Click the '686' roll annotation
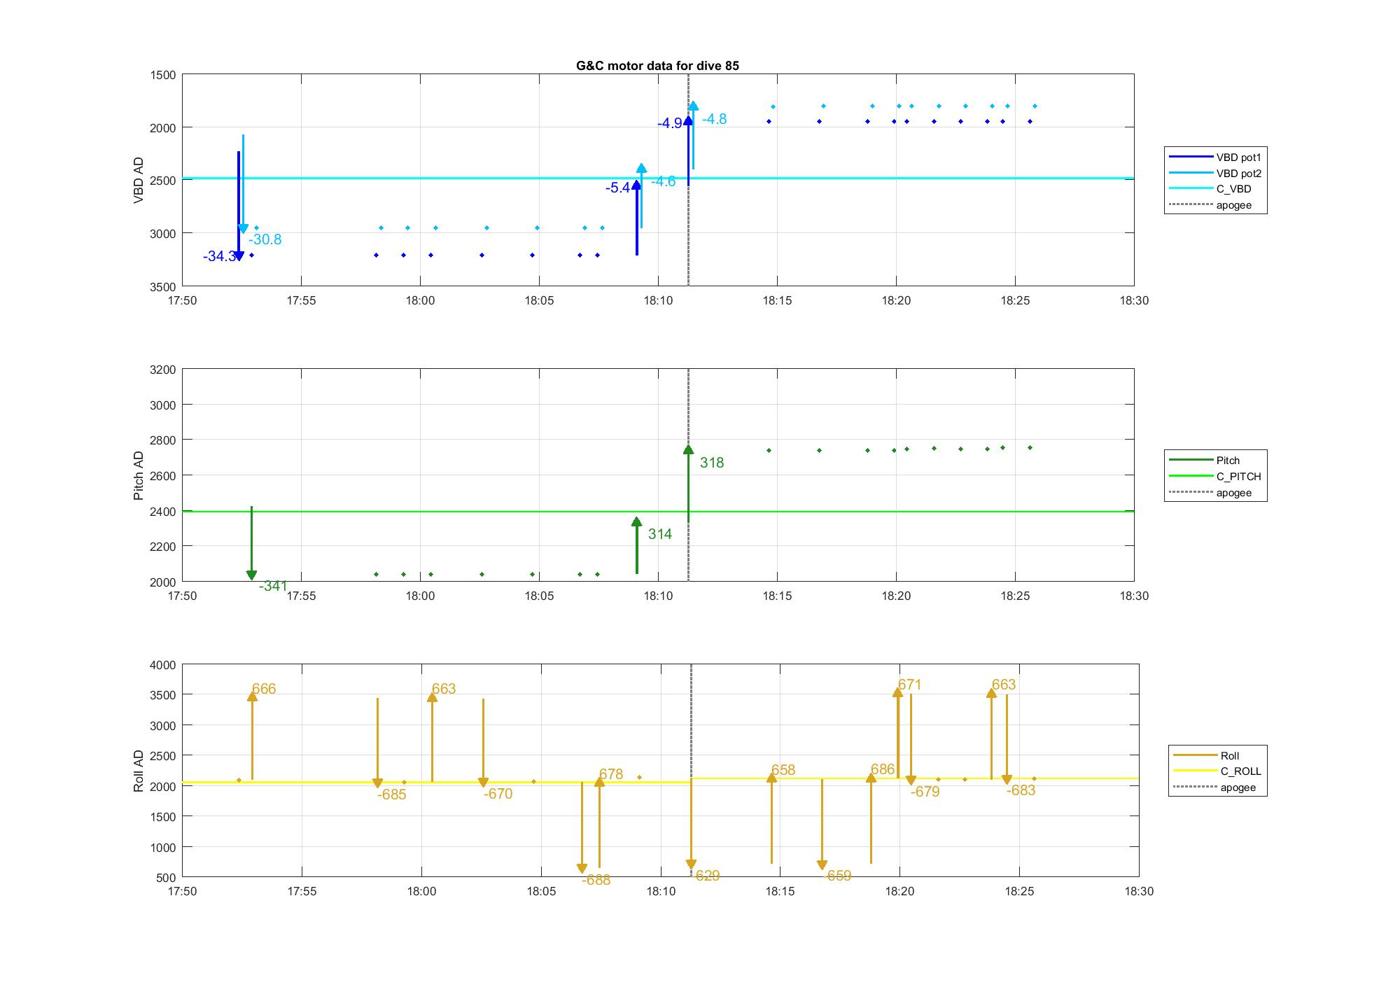The width and height of the screenshot is (1400, 986). [883, 770]
